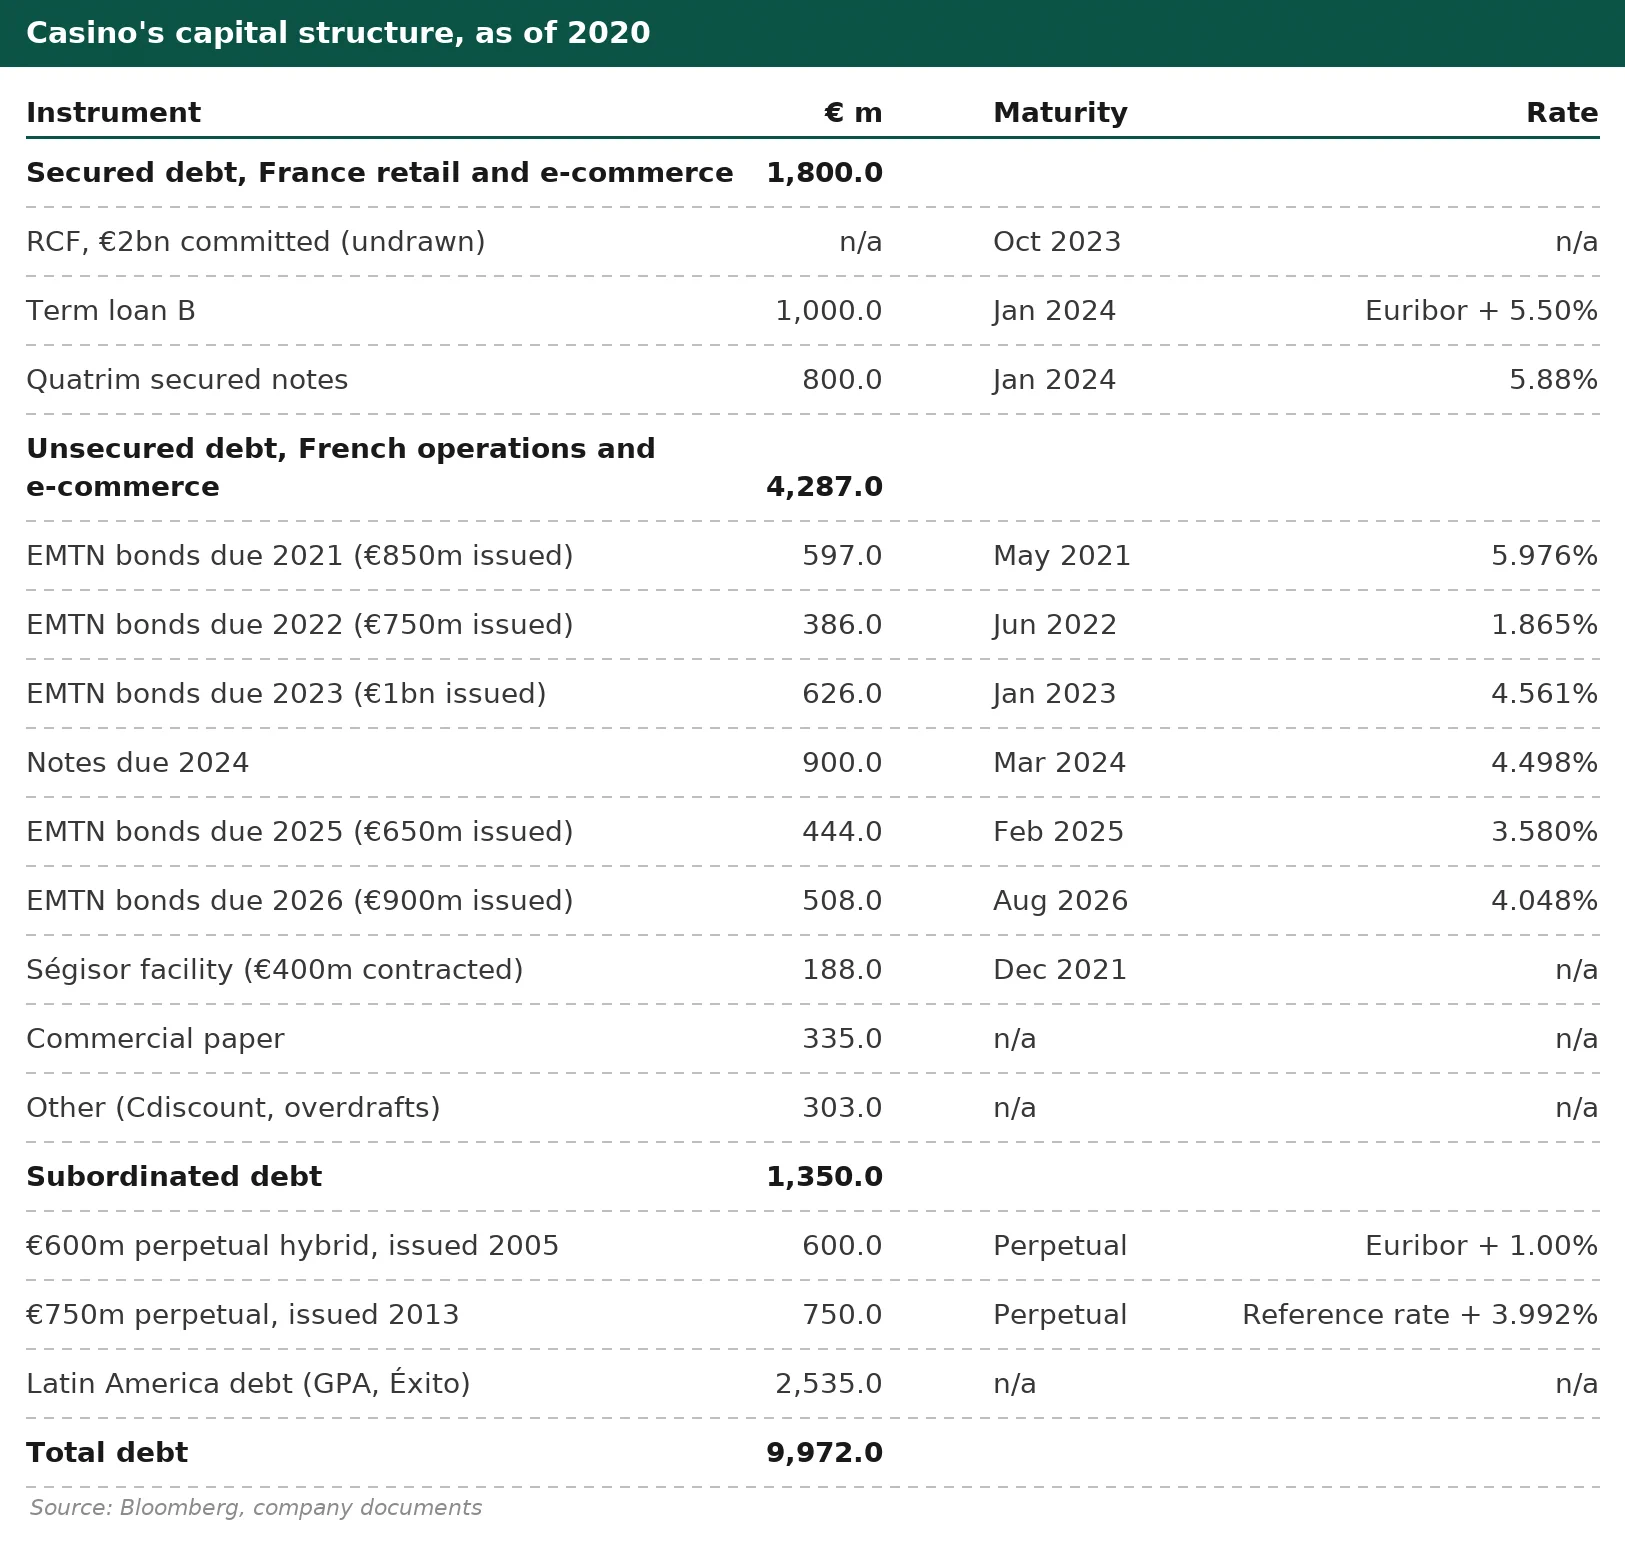Select 'EMTN bonds due 2025 (€650m issued)' label

[300, 832]
